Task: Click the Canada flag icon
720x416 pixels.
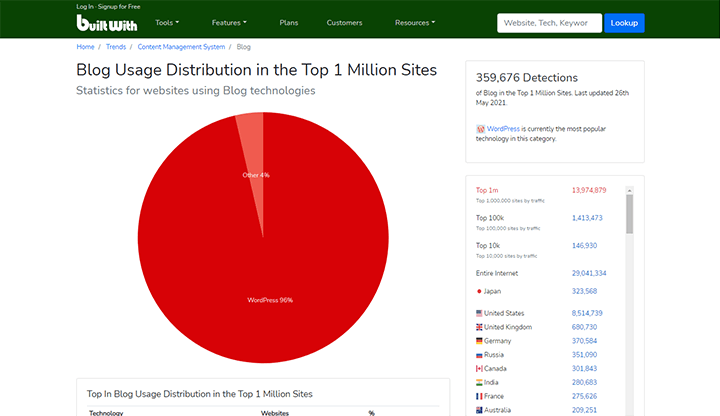Action: pos(480,368)
